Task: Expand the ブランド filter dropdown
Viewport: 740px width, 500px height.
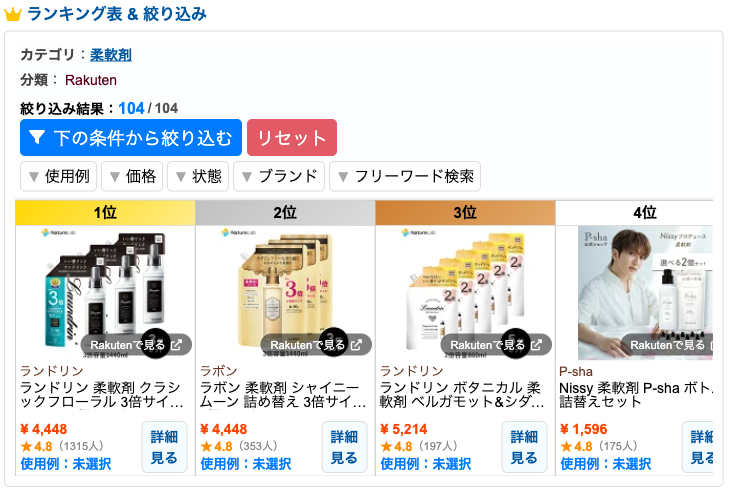Action: [x=279, y=176]
